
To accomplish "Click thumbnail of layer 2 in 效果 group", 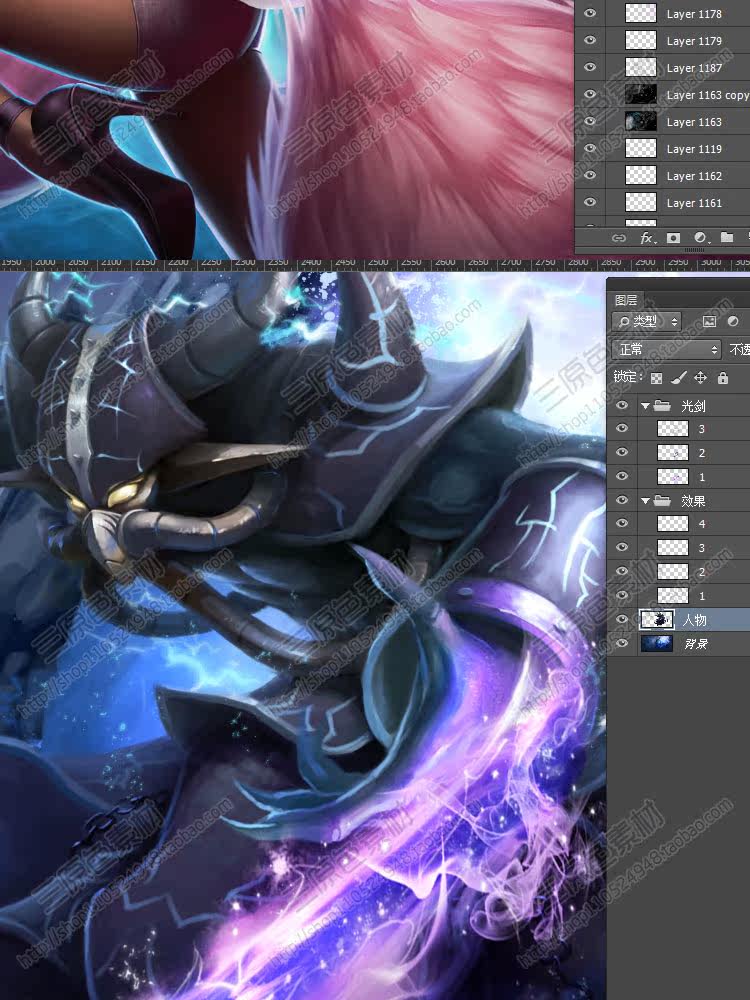I will coord(673,571).
